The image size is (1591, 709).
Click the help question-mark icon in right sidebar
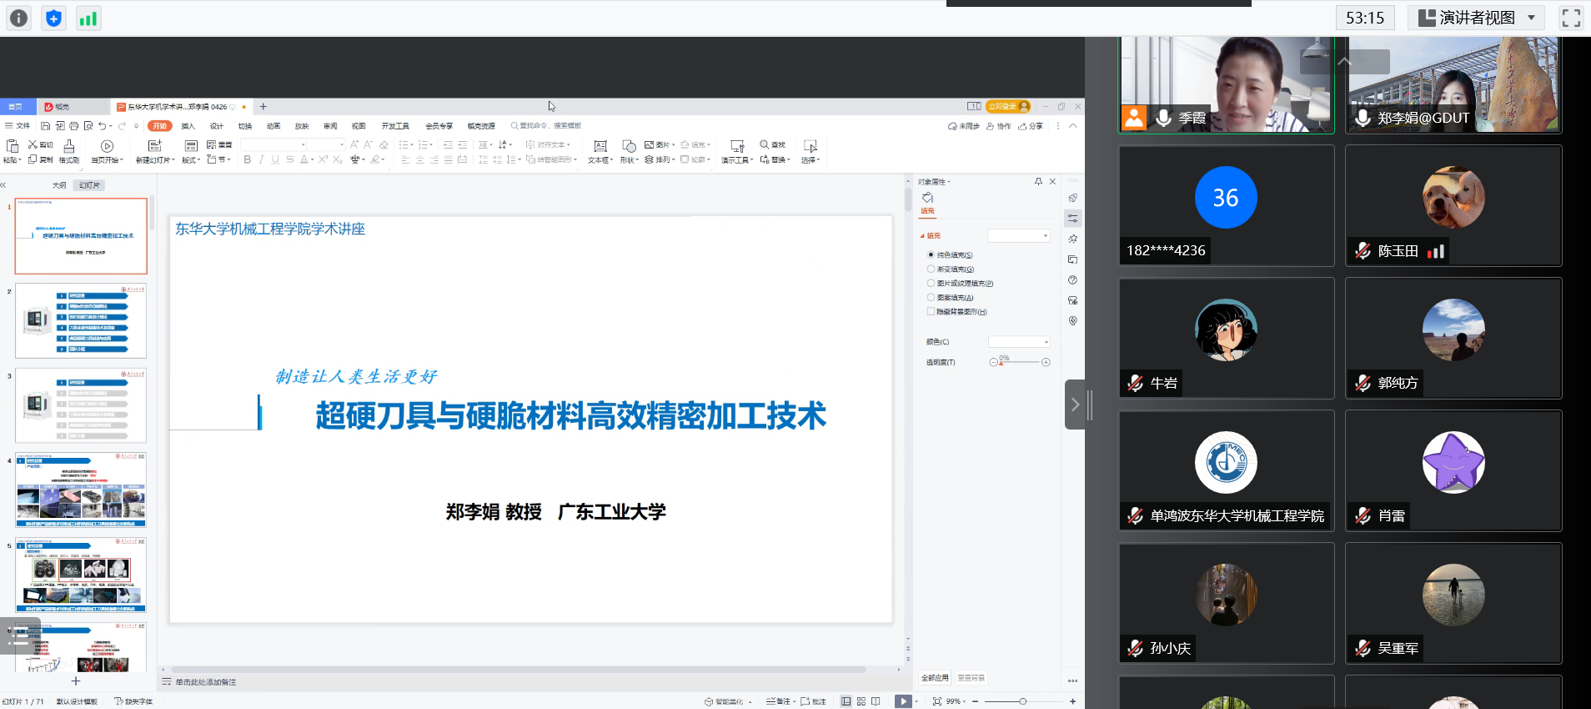click(x=1073, y=280)
